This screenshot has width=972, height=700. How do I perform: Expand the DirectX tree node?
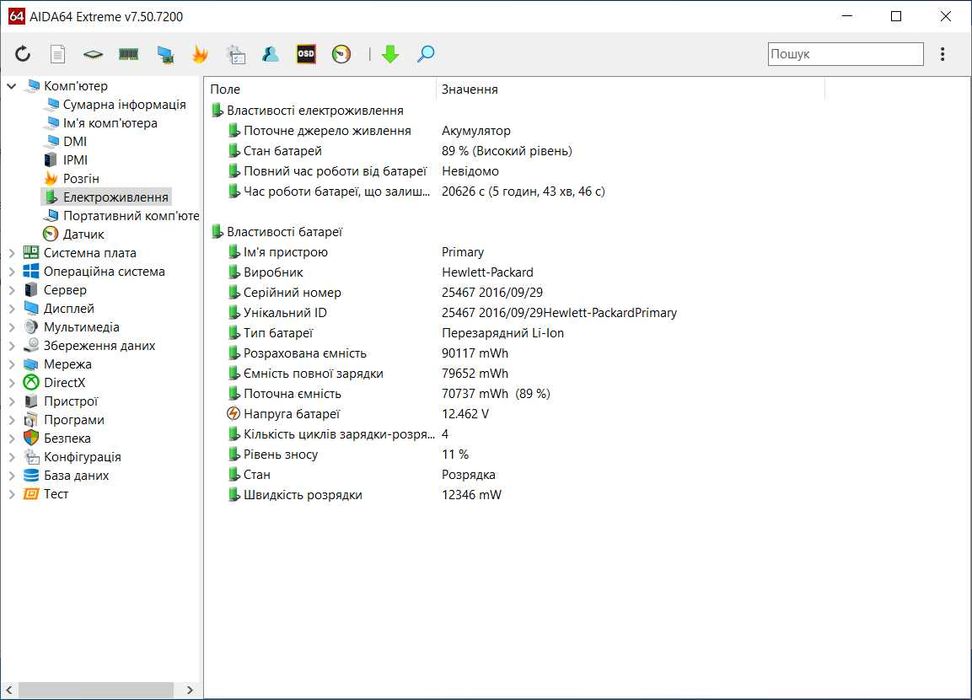11,383
